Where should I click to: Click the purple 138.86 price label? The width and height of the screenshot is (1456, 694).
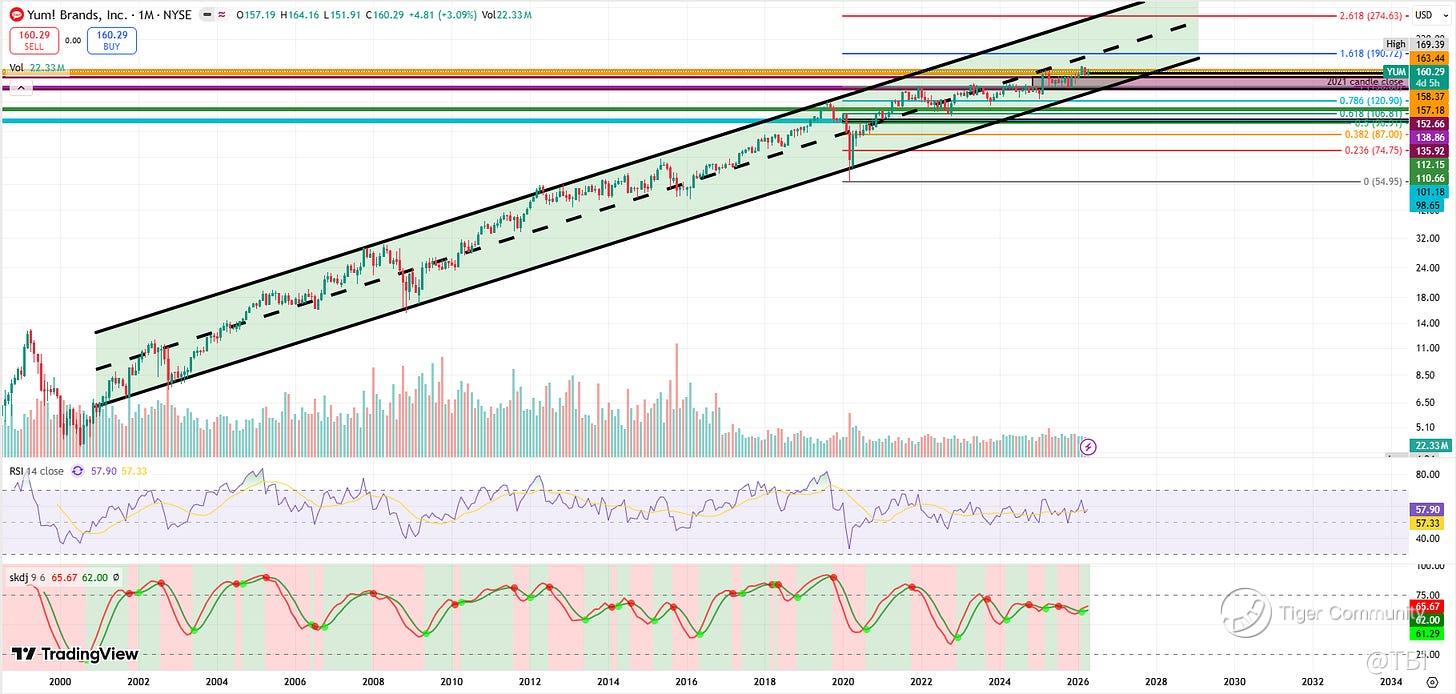click(1429, 137)
